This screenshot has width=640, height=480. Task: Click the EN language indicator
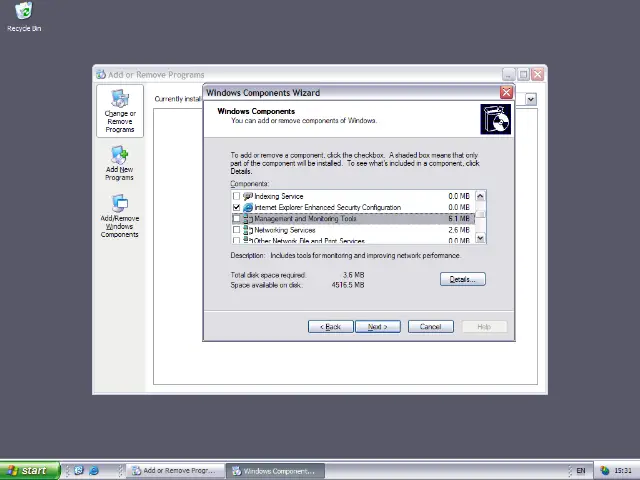[580, 471]
